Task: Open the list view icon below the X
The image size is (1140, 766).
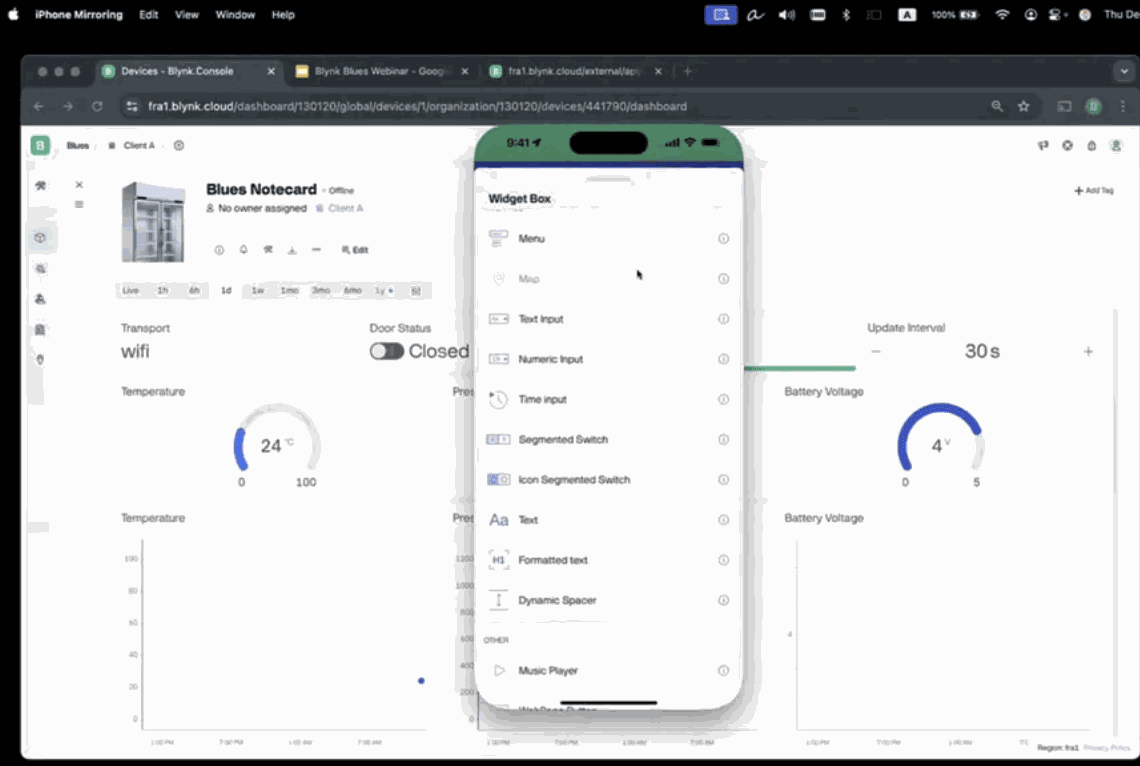Action: [x=79, y=204]
